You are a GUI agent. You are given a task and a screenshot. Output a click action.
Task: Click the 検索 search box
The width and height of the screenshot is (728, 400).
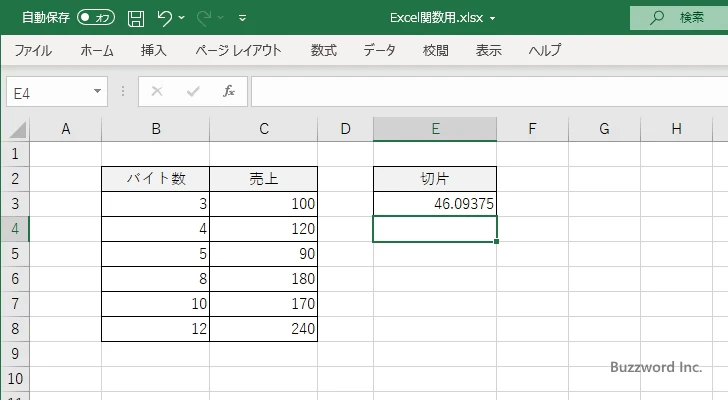coord(679,18)
